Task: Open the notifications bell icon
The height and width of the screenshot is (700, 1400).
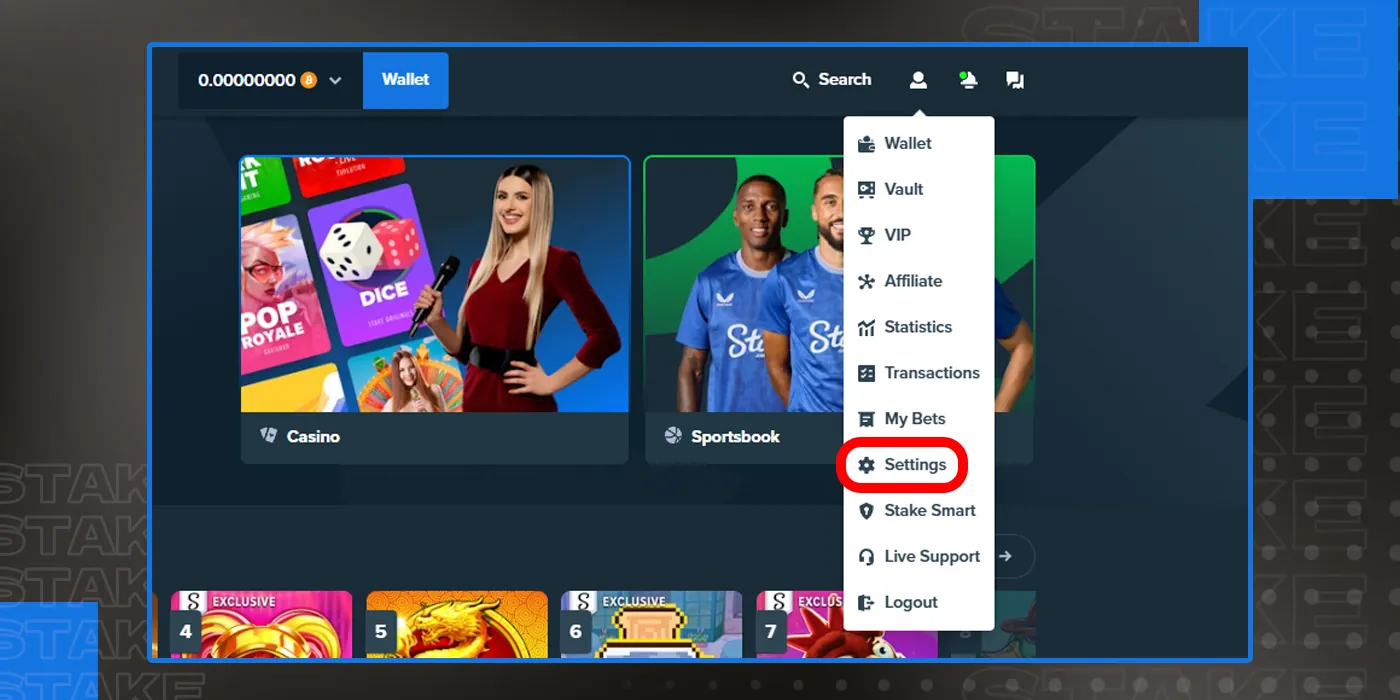Action: (967, 80)
